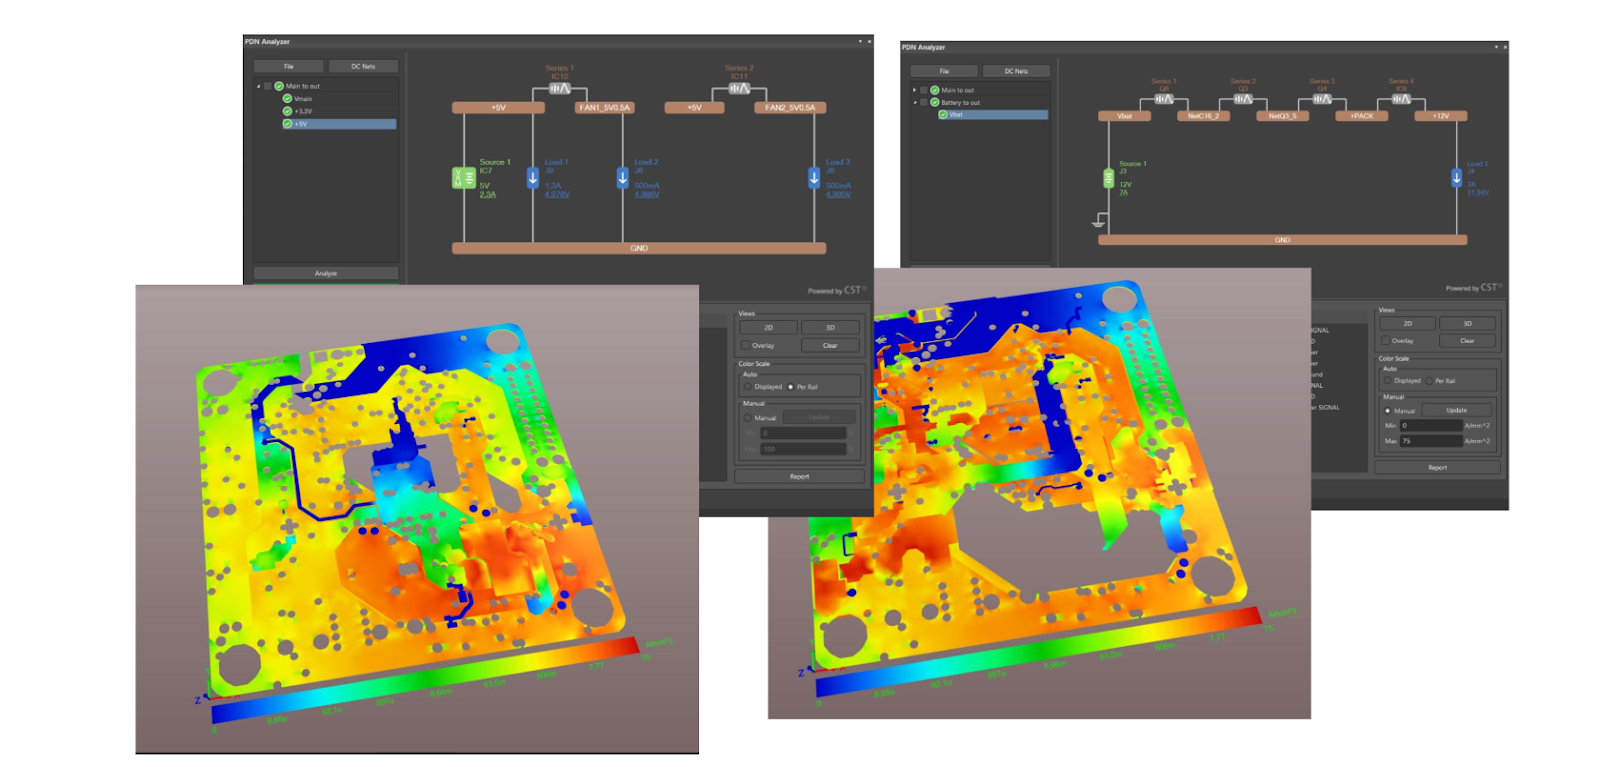Select +3.3V rail in left tree

303,111
